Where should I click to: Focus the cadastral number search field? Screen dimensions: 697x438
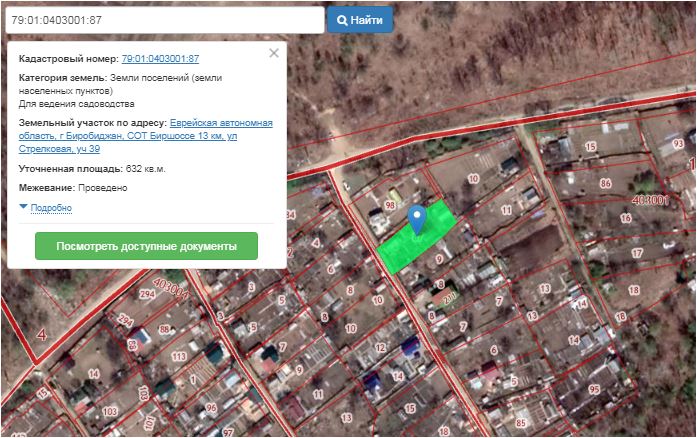point(164,20)
